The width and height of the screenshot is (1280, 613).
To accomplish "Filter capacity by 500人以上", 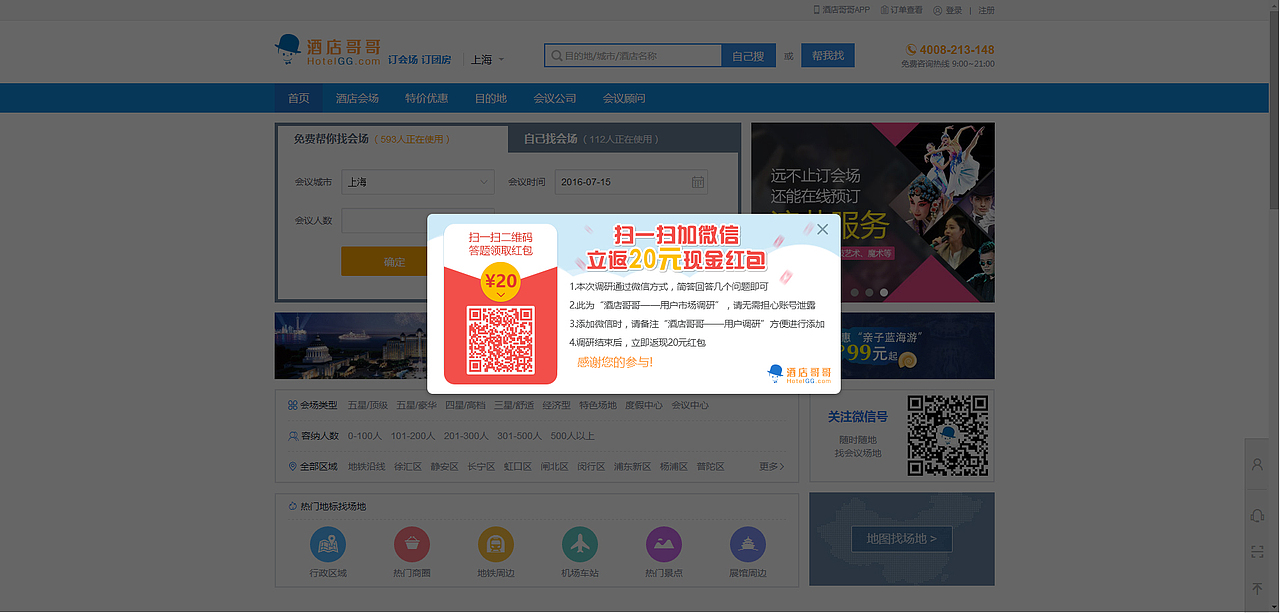I will click(x=572, y=436).
